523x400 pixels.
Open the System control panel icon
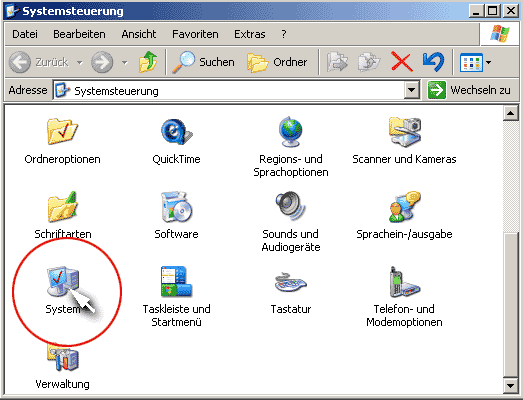63,281
